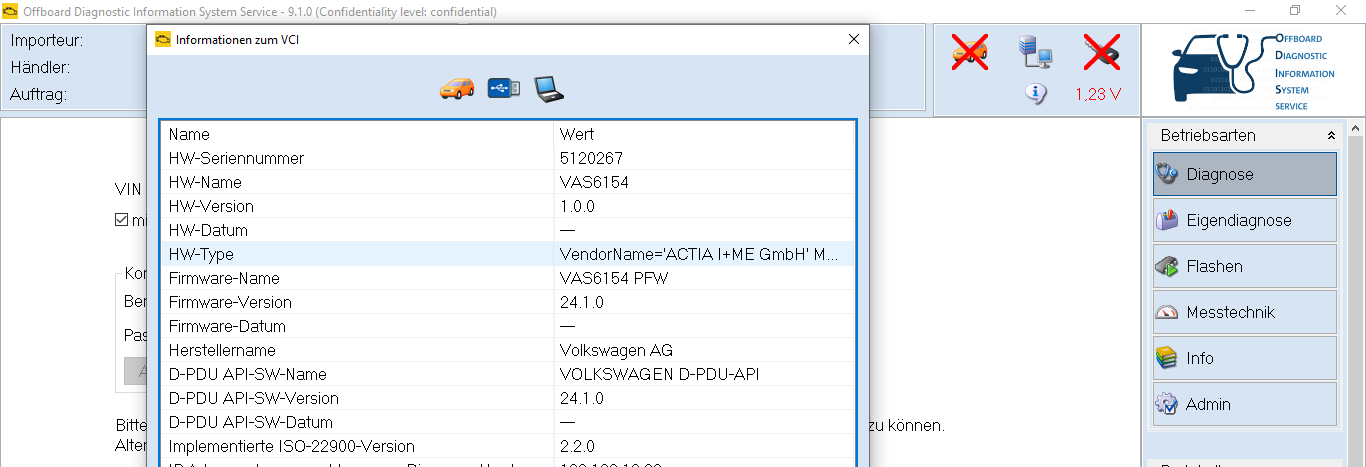Click the crossed-out vehicle connection status icon
Image resolution: width=1366 pixels, height=467 pixels.
[969, 51]
